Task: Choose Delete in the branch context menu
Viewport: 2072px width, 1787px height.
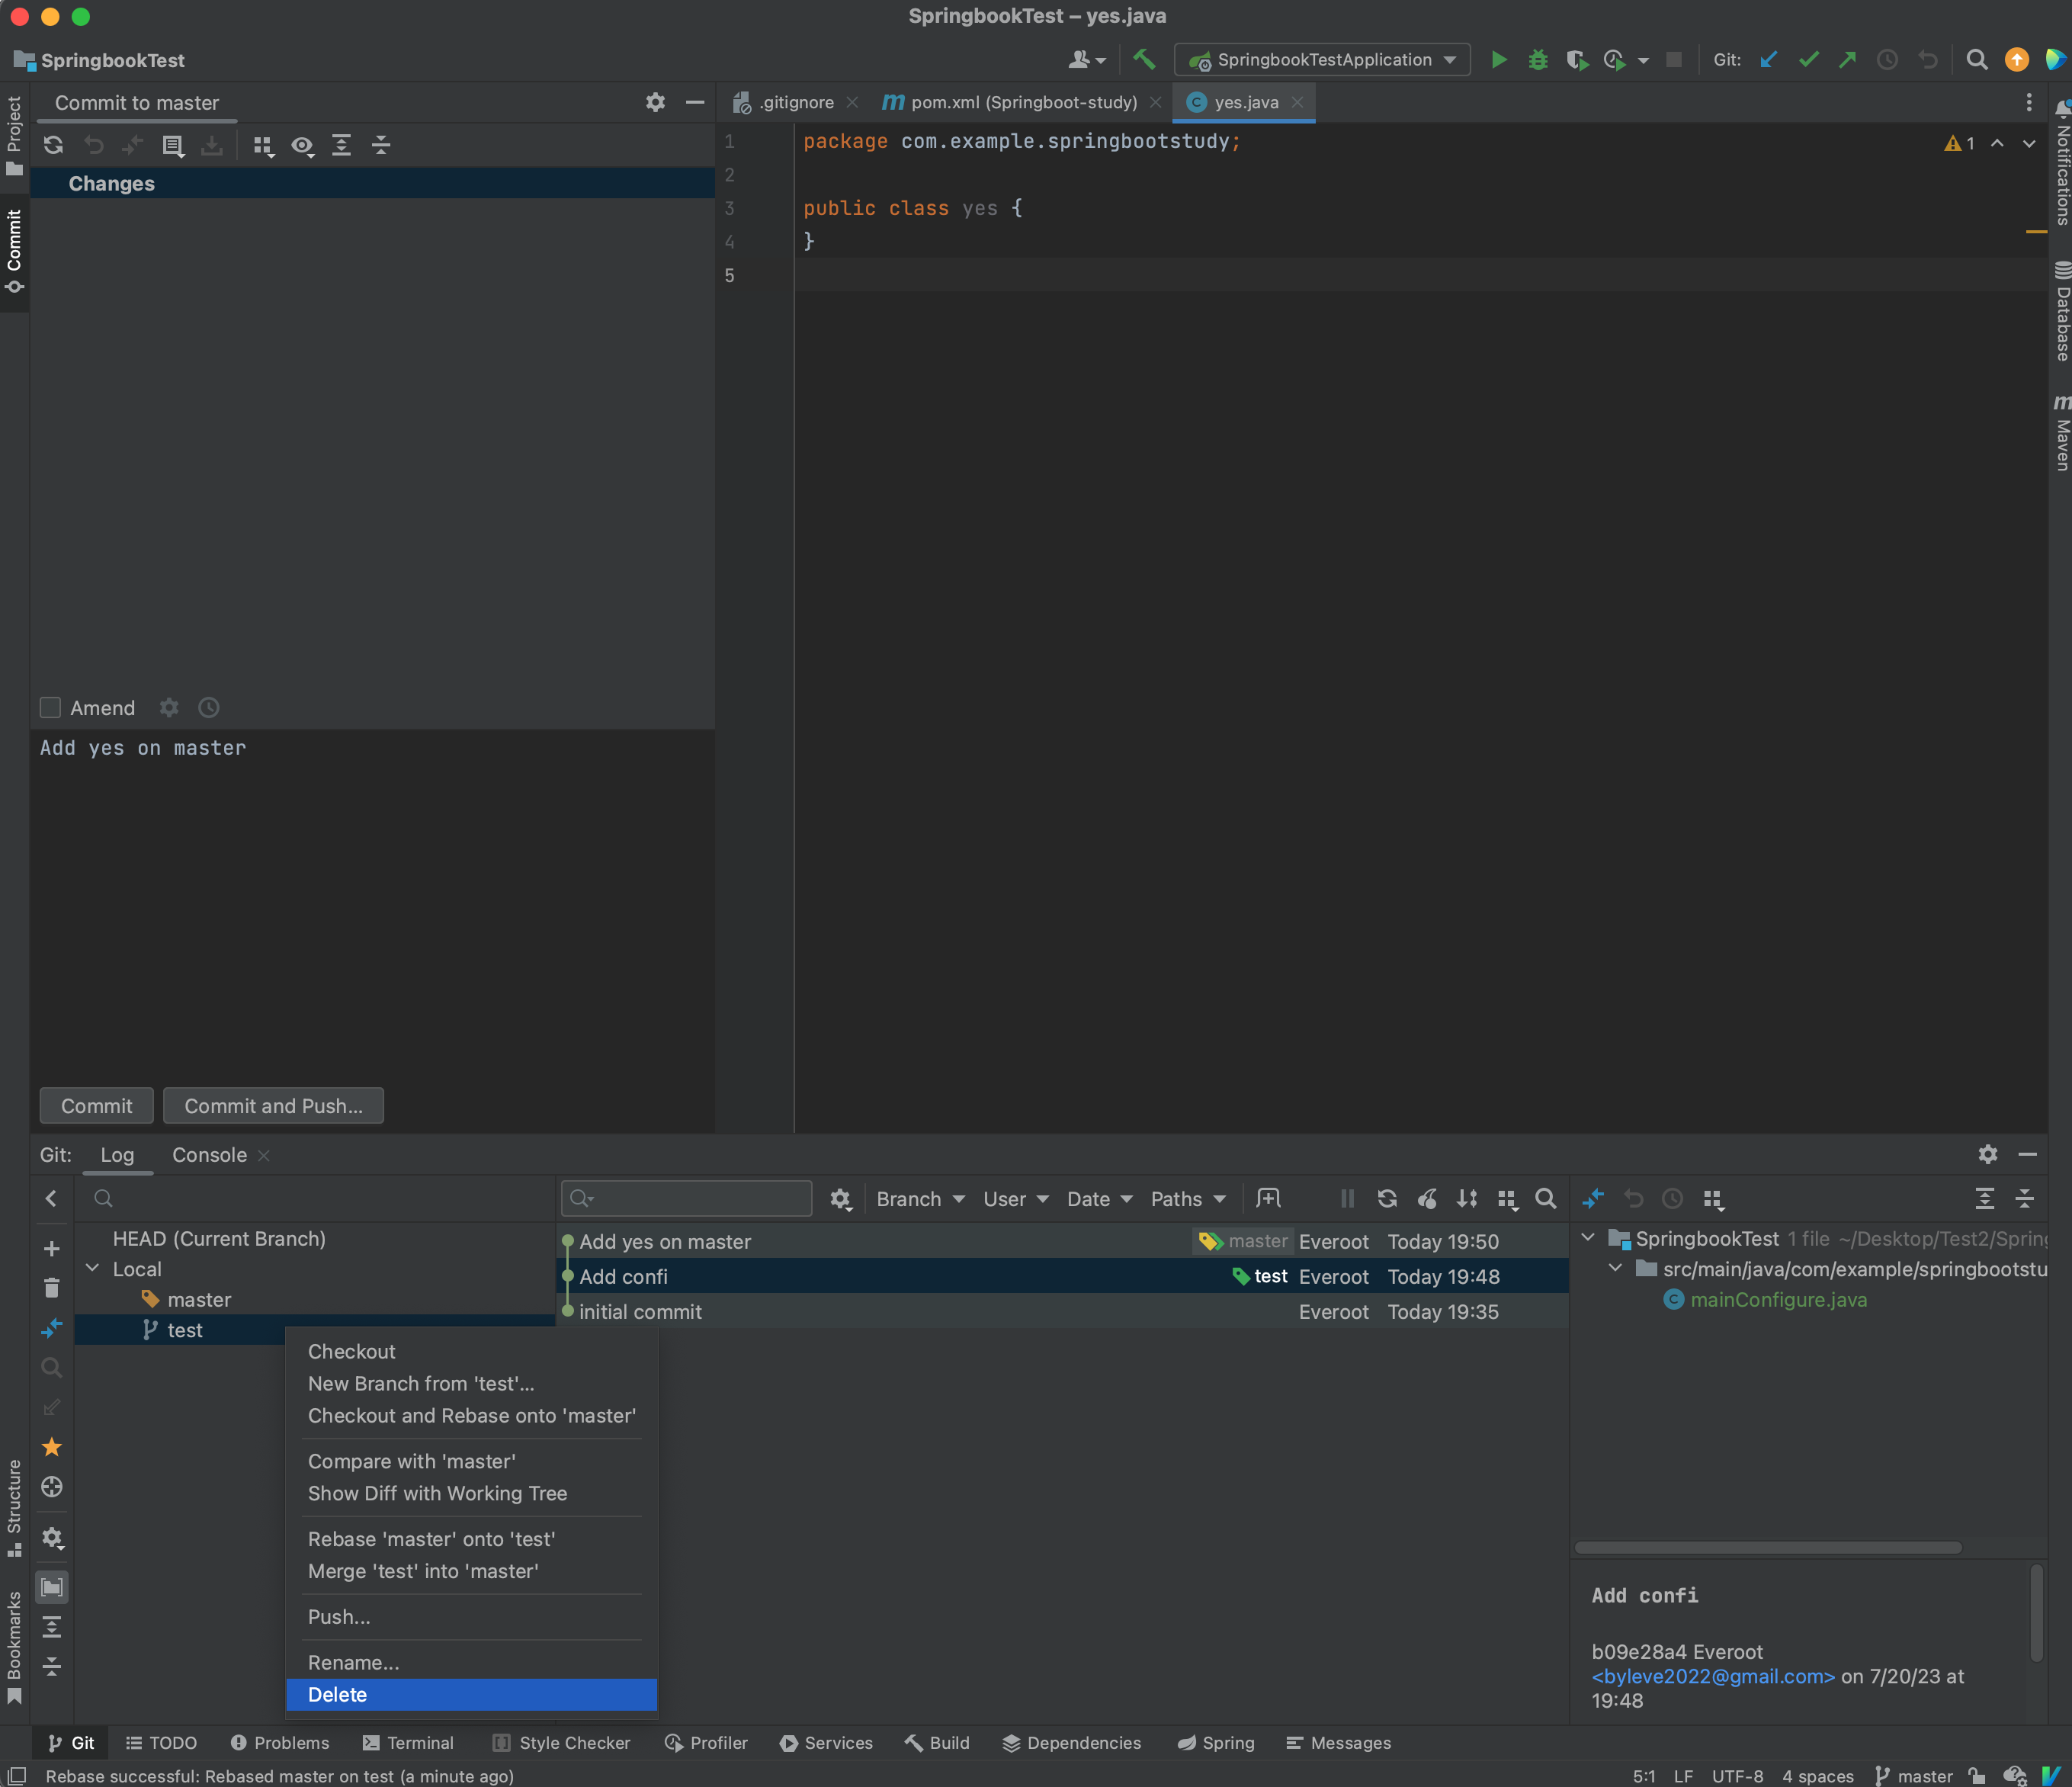Action: (471, 1694)
